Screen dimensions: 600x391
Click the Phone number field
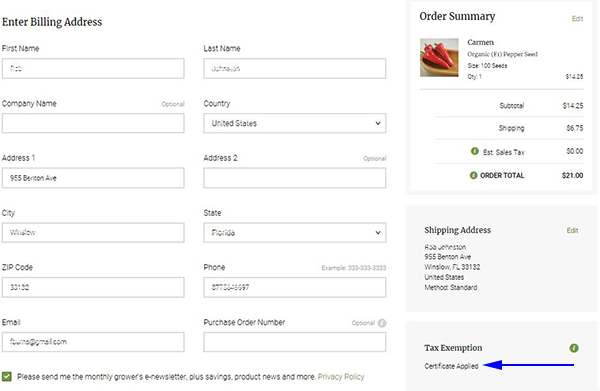(x=295, y=287)
